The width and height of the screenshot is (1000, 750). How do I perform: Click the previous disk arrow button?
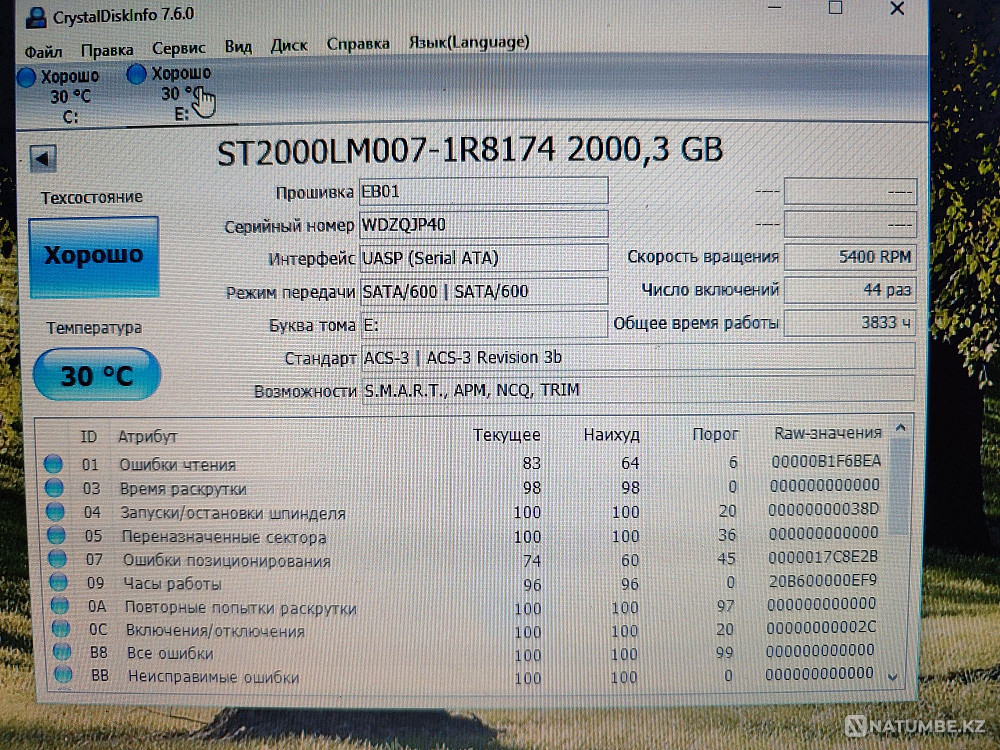(43, 158)
